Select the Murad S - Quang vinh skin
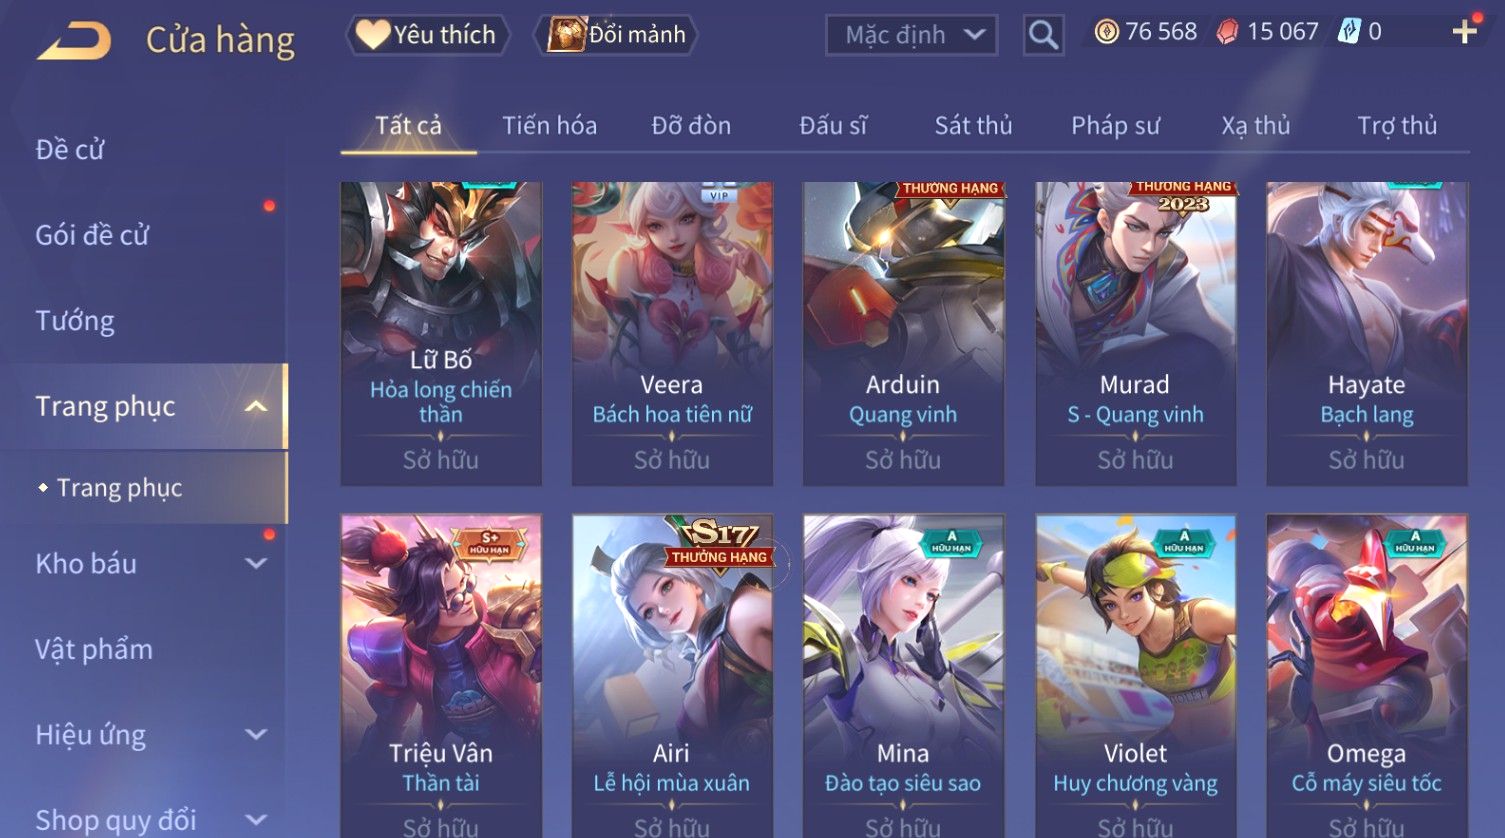Image resolution: width=1505 pixels, height=838 pixels. pyautogui.click(x=1135, y=333)
